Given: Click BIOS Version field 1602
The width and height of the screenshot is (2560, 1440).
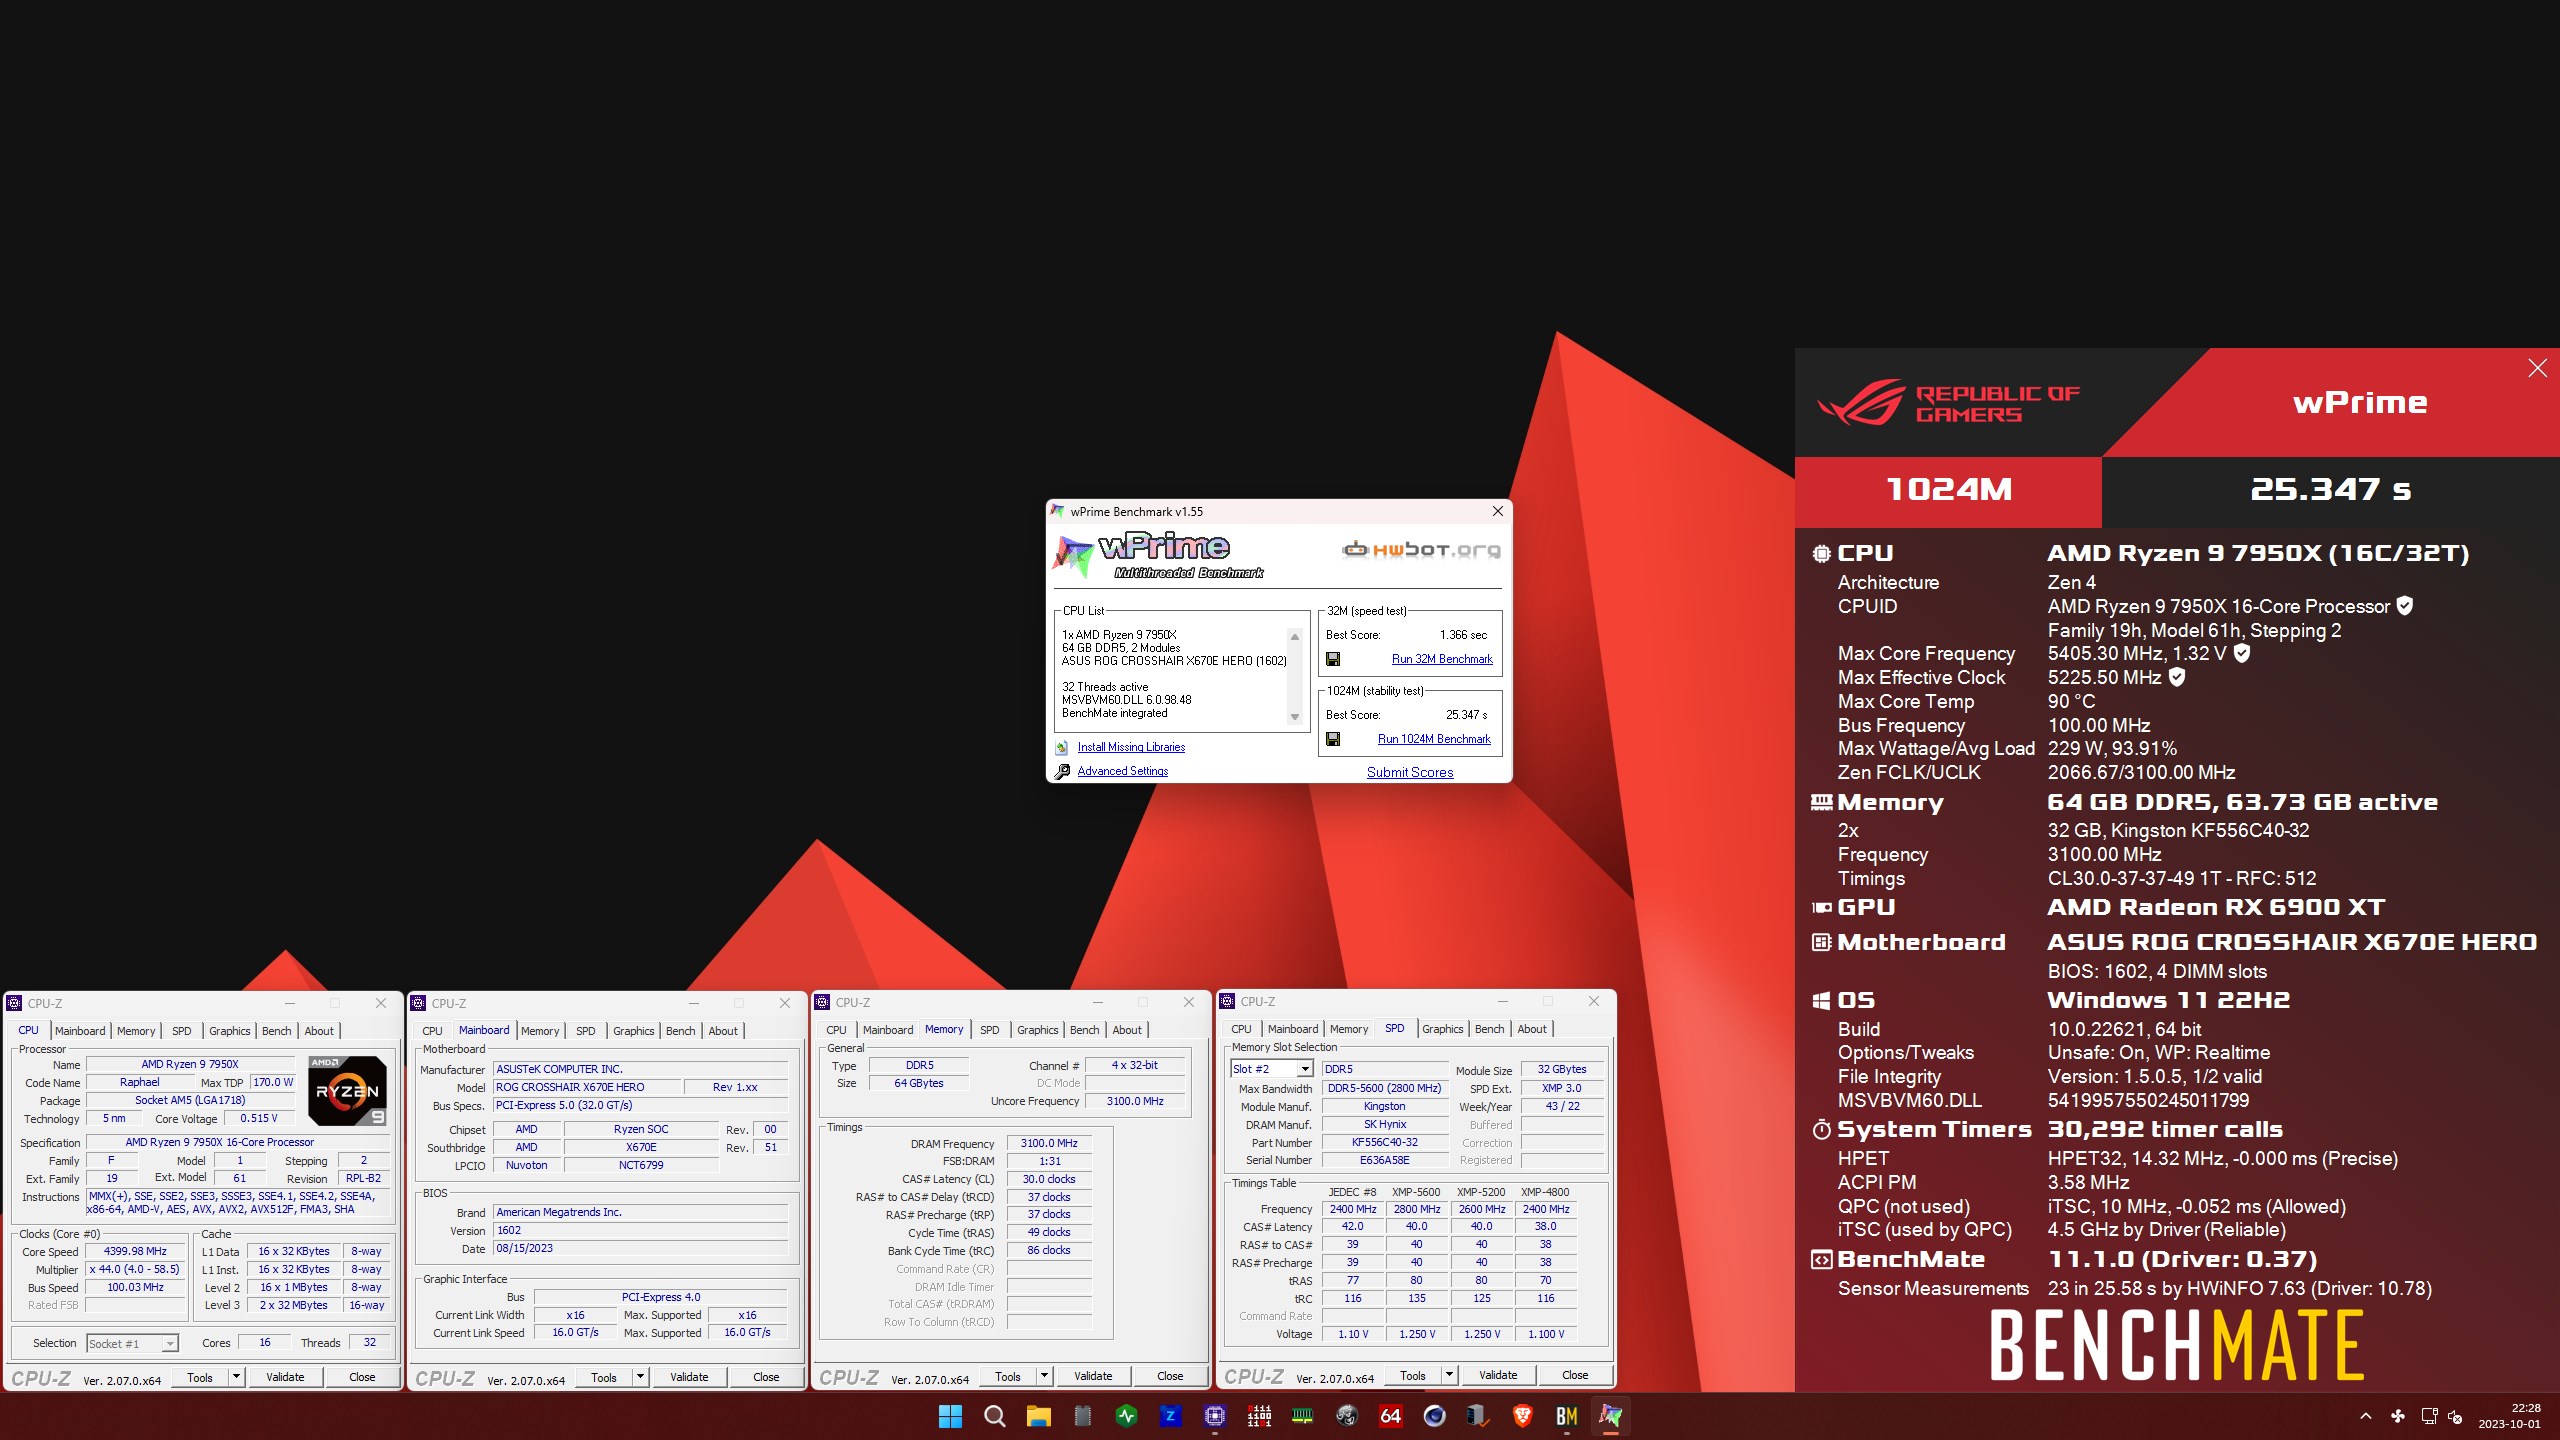Looking at the screenshot, I should 641,1230.
